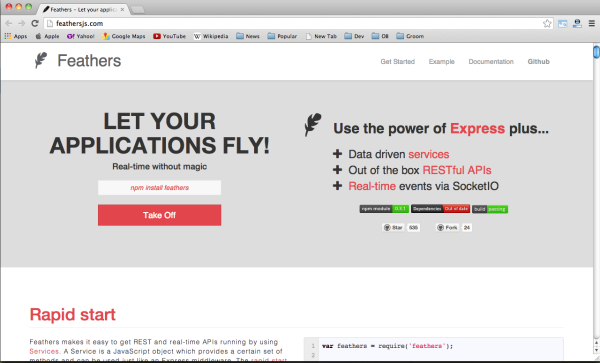Expand the Dev bookmarks folder
This screenshot has width=600, height=363.
(354, 36)
